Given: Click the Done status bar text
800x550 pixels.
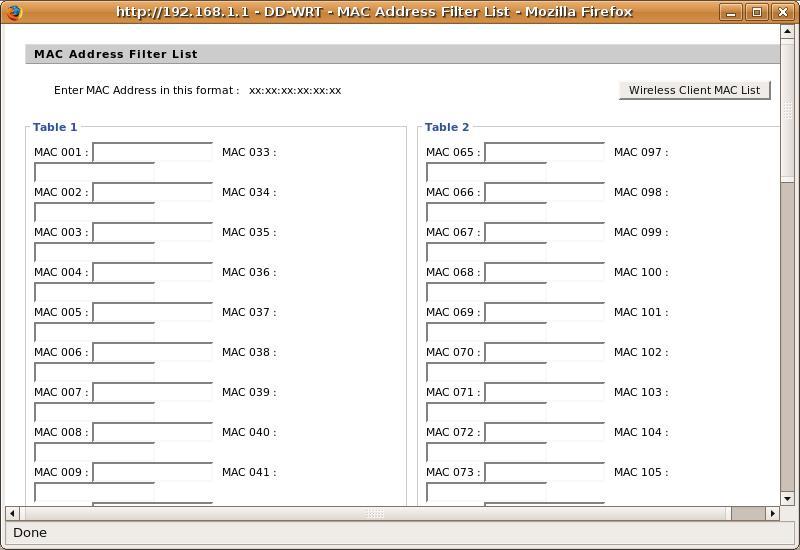Looking at the screenshot, I should pyautogui.click(x=30, y=533).
